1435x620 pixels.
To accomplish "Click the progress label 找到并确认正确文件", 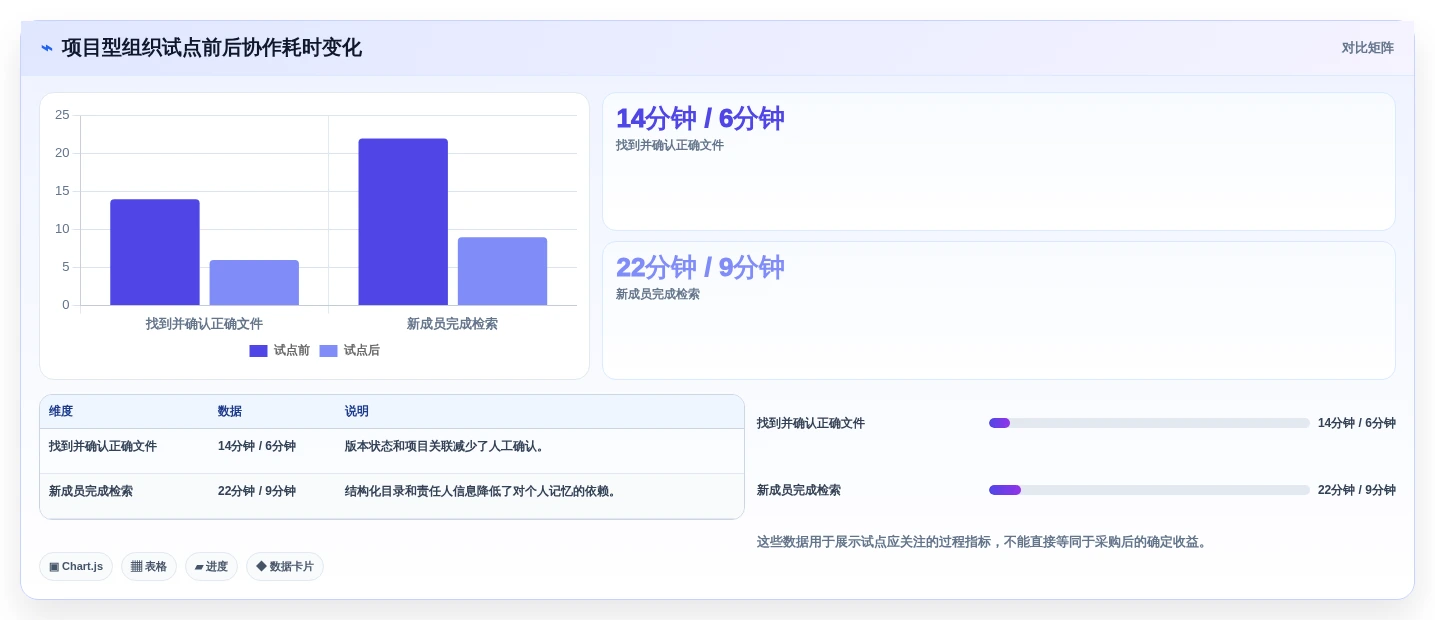I will point(811,424).
